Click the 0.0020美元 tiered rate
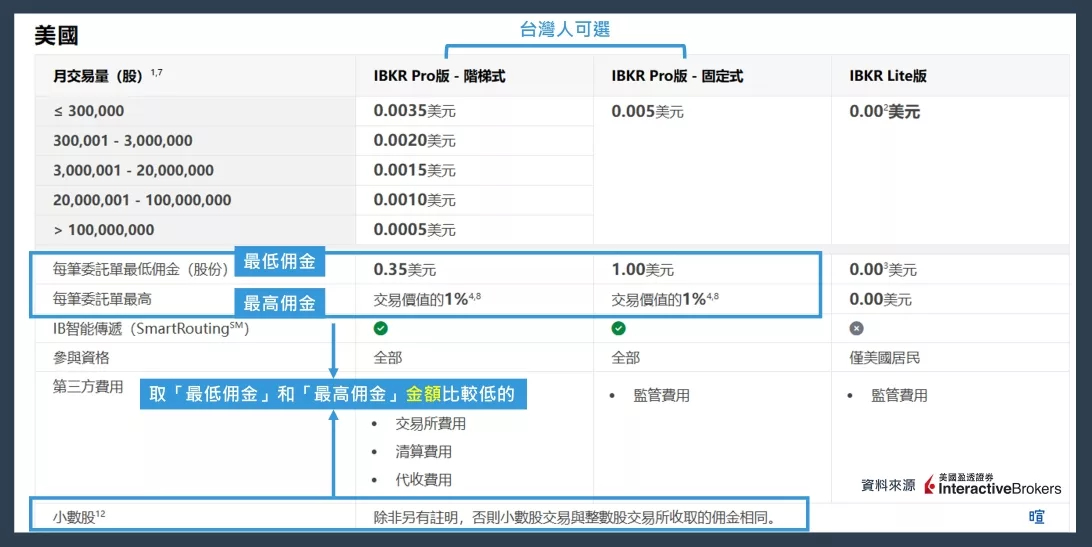Screen dimensions: 1092x547 click(414, 141)
